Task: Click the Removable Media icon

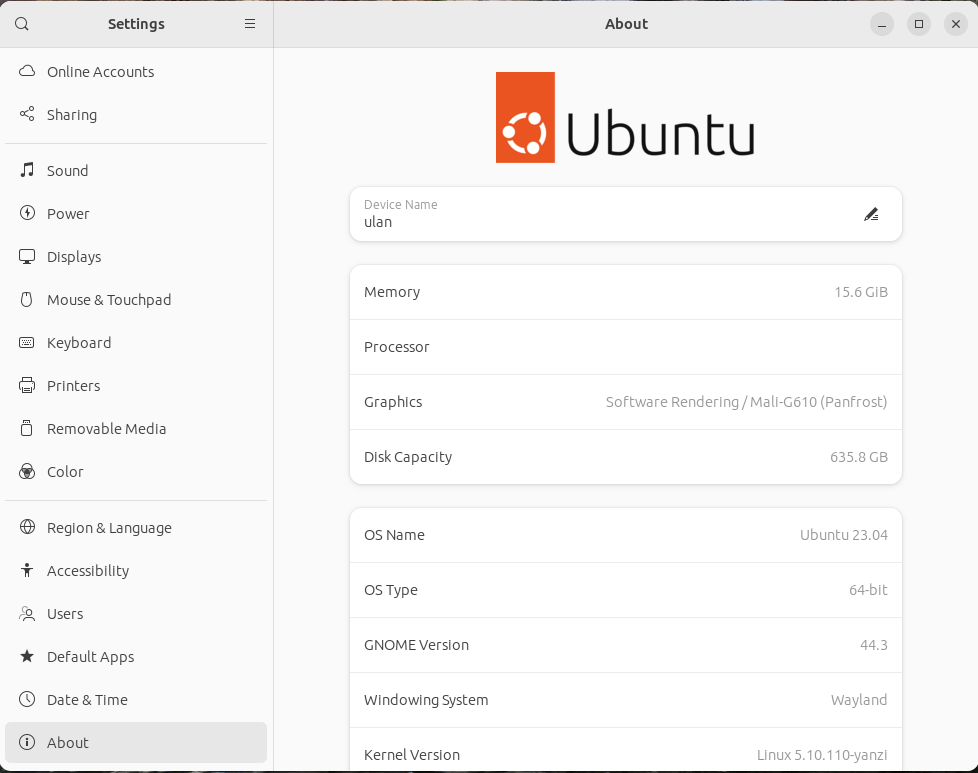Action: [27, 429]
